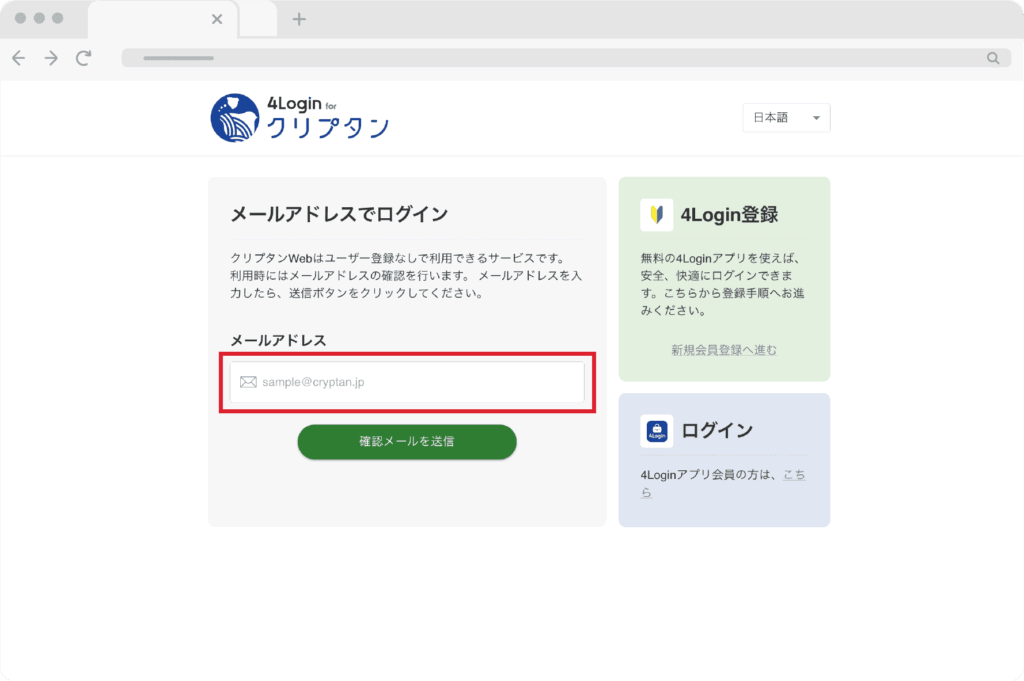Click the browser forward arrow
The width and height of the screenshot is (1024, 681).
(51, 58)
